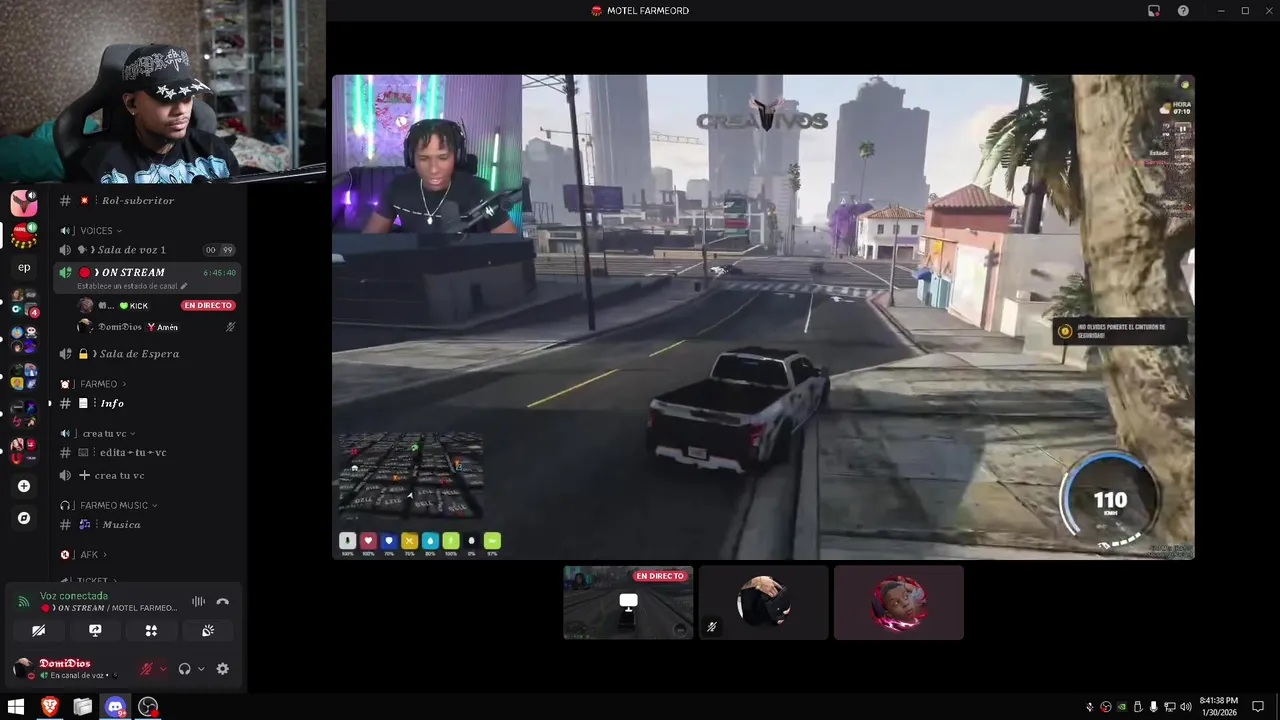Image resolution: width=1280 pixels, height=720 pixels.
Task: Share your screen using the monitor icon
Action: [x=95, y=631]
